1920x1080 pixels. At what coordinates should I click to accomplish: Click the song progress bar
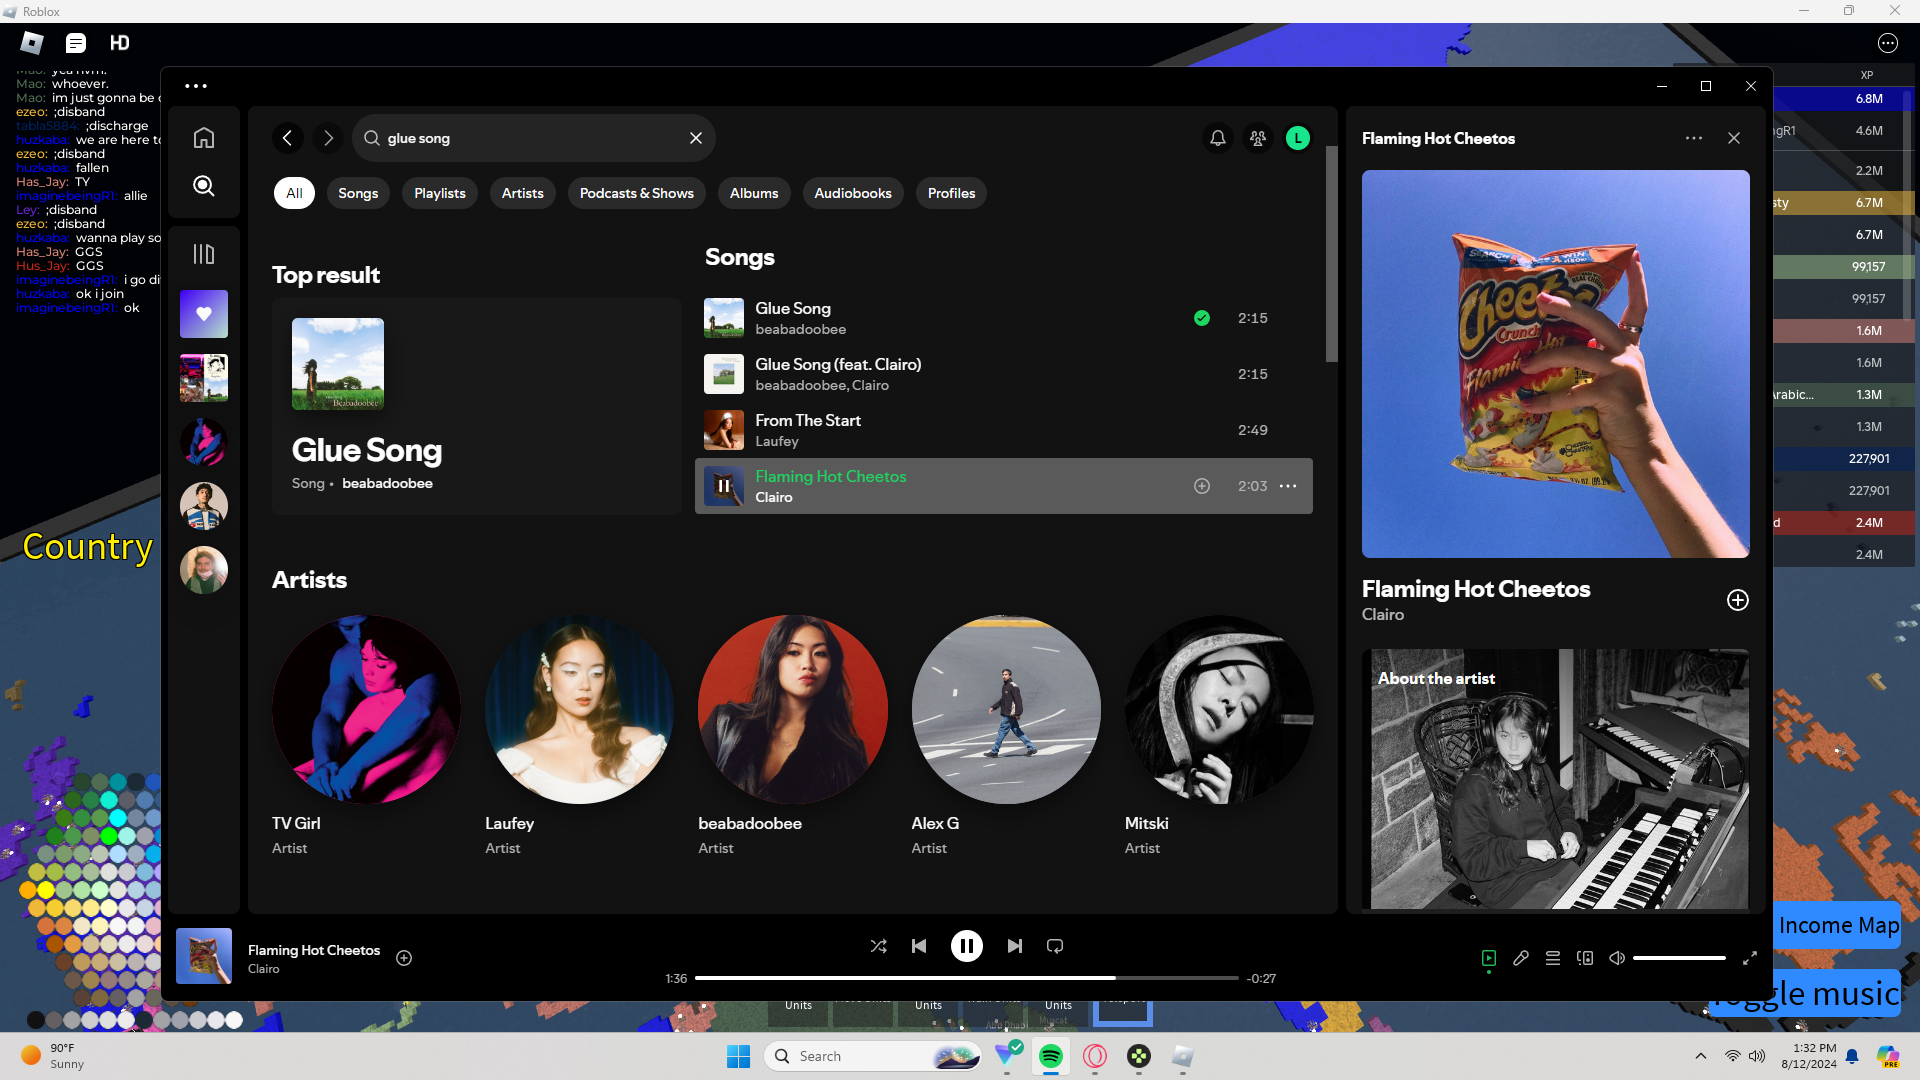966,978
